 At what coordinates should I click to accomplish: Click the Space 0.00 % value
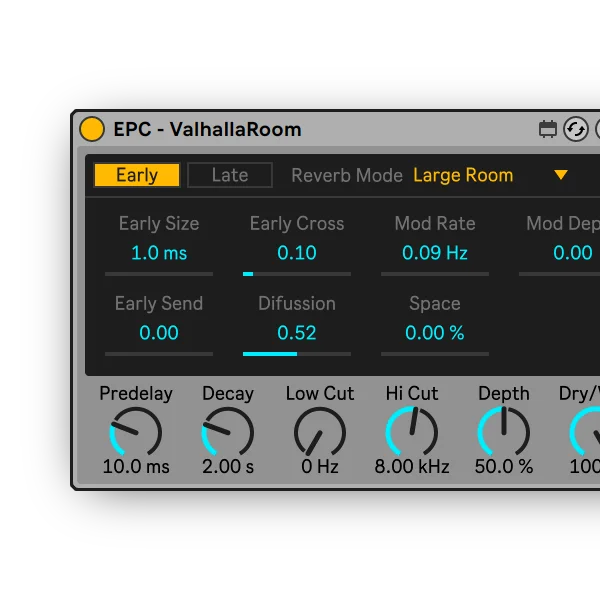coord(435,333)
